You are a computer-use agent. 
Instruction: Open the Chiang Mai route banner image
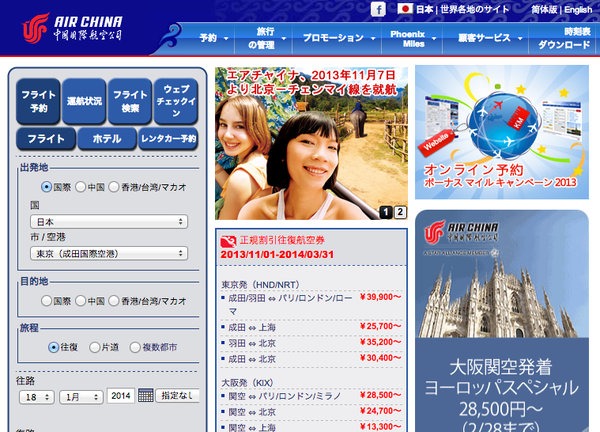311,143
